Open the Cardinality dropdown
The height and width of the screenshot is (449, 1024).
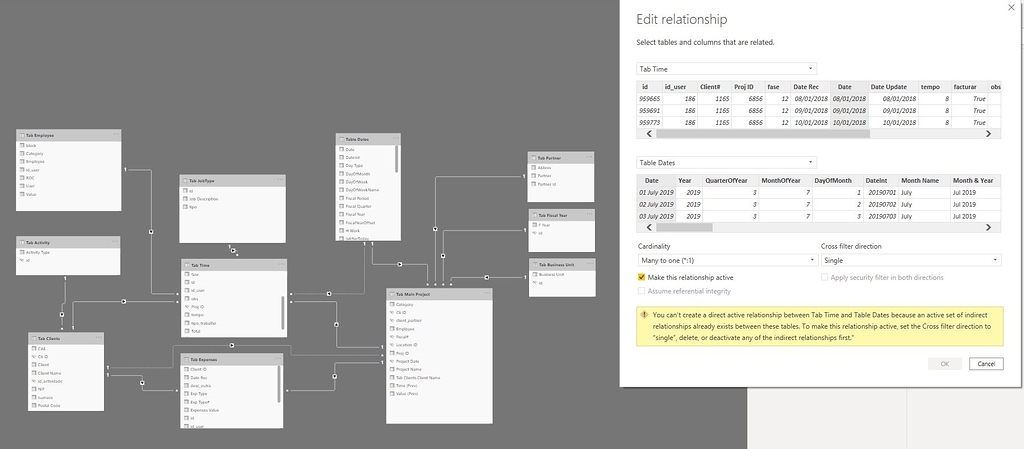pos(727,259)
